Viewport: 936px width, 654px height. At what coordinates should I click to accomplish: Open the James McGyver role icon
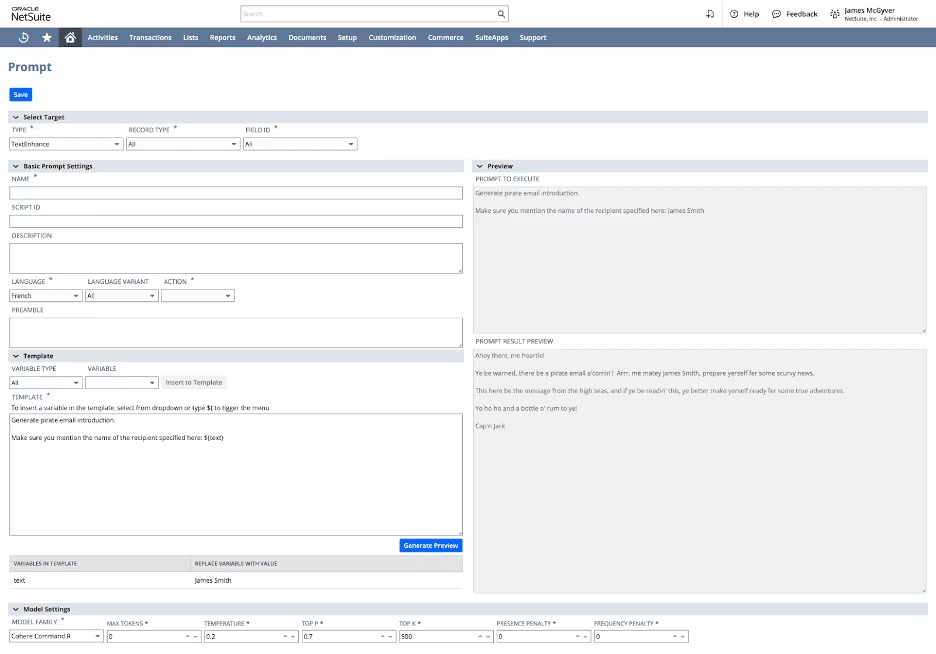(x=837, y=13)
